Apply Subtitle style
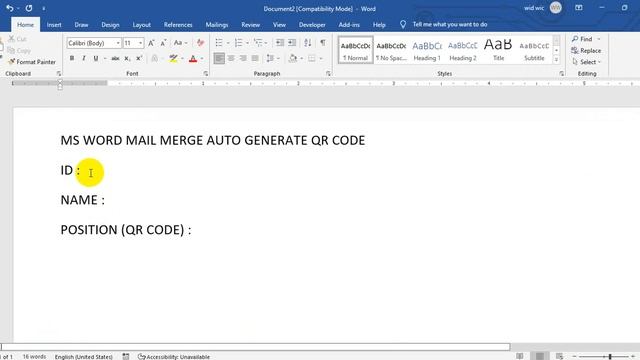The image size is (640, 360). [534, 51]
